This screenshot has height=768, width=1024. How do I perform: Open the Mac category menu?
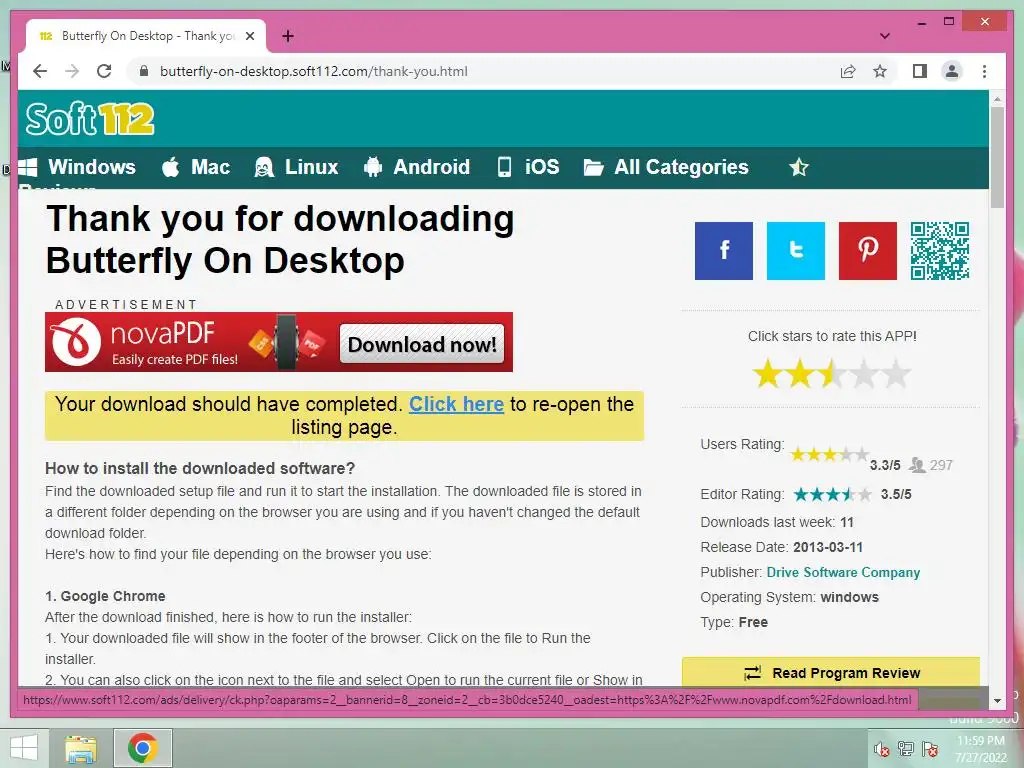[x=196, y=167]
